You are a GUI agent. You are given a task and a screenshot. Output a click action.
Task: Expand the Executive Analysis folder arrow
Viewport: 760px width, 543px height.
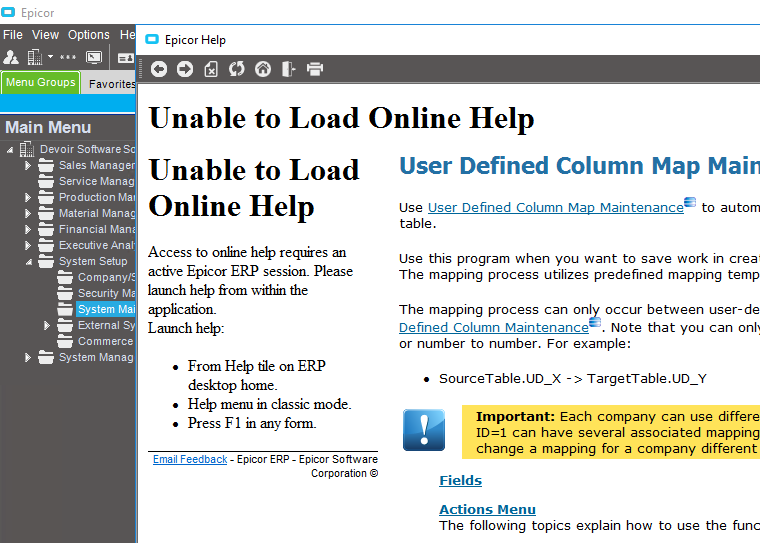coord(28,245)
